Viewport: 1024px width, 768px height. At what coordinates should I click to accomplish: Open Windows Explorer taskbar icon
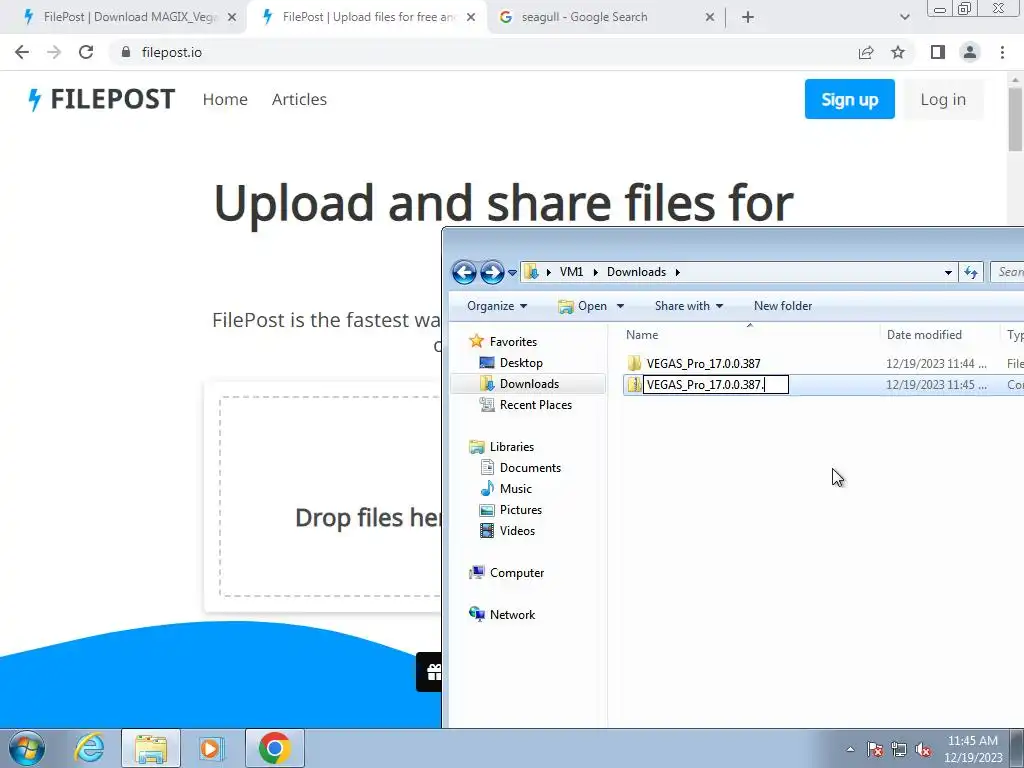click(x=151, y=748)
